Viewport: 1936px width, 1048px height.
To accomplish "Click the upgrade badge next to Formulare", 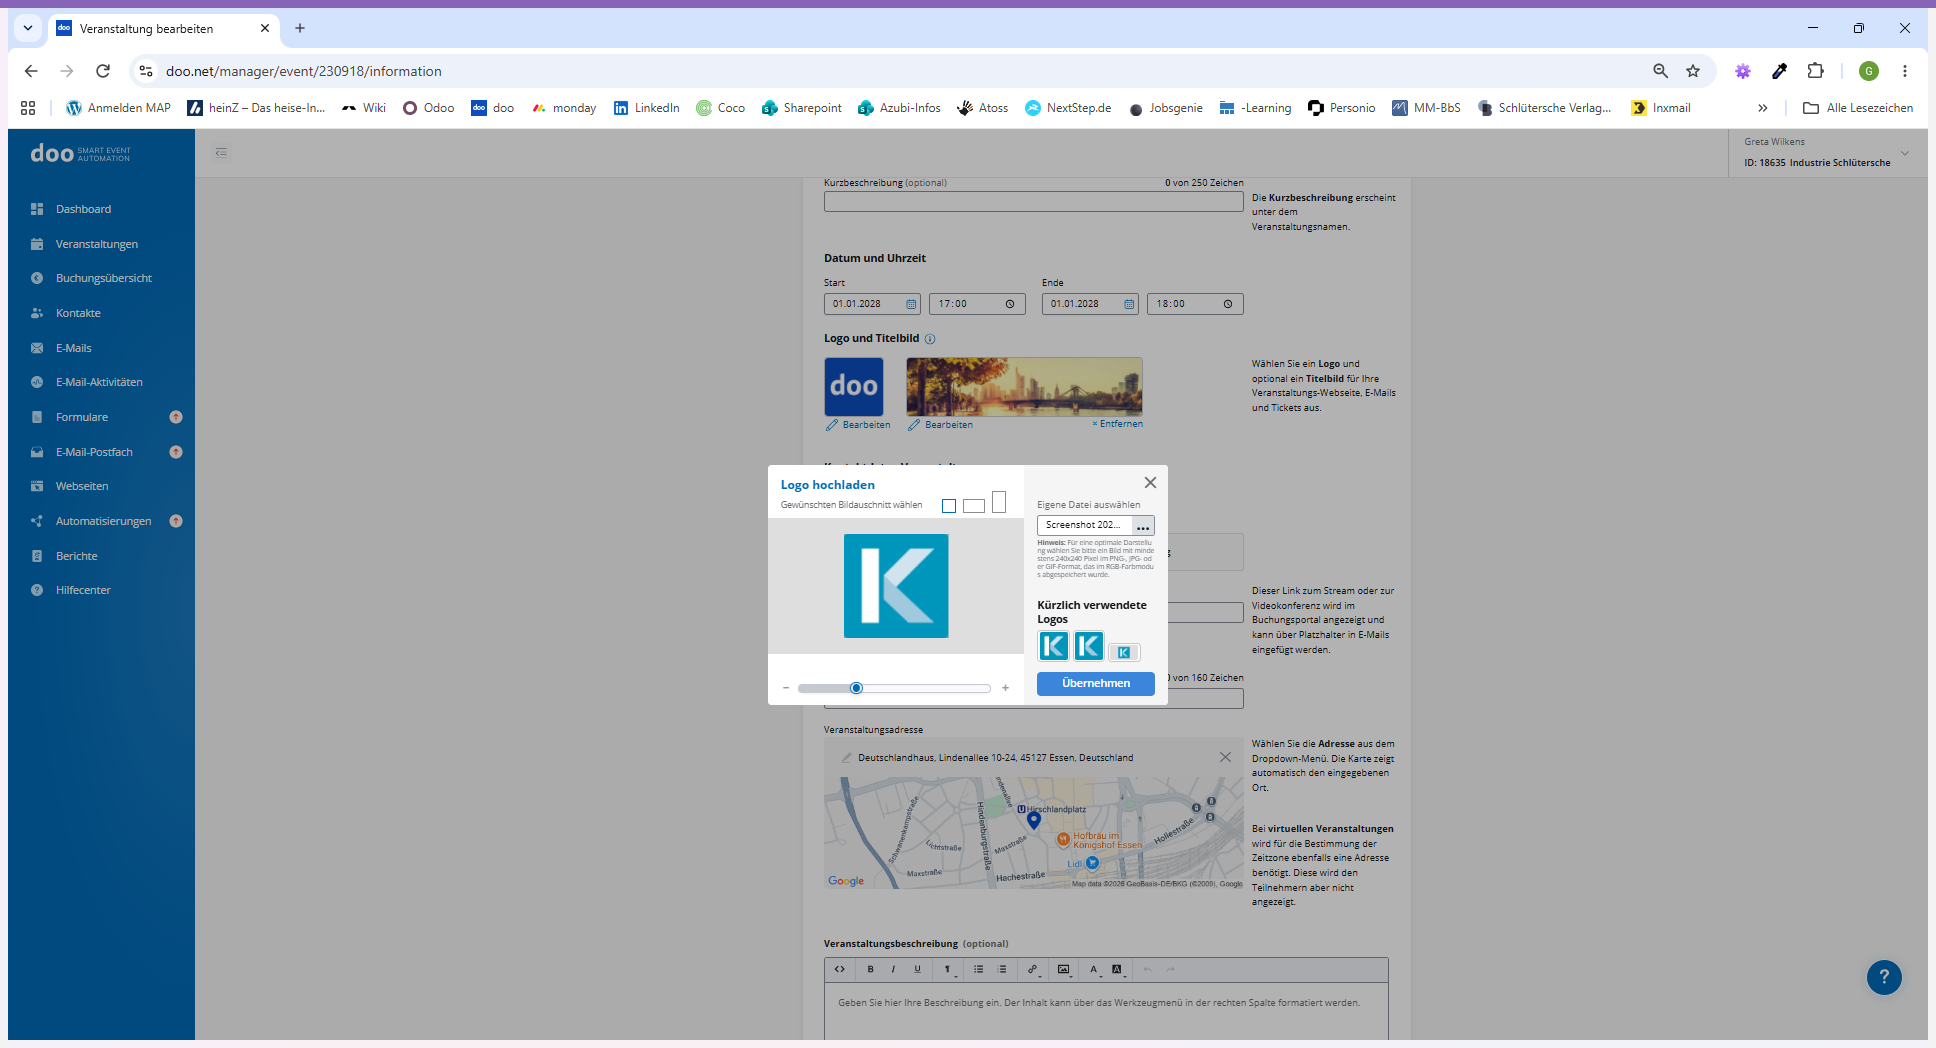I will pos(176,417).
